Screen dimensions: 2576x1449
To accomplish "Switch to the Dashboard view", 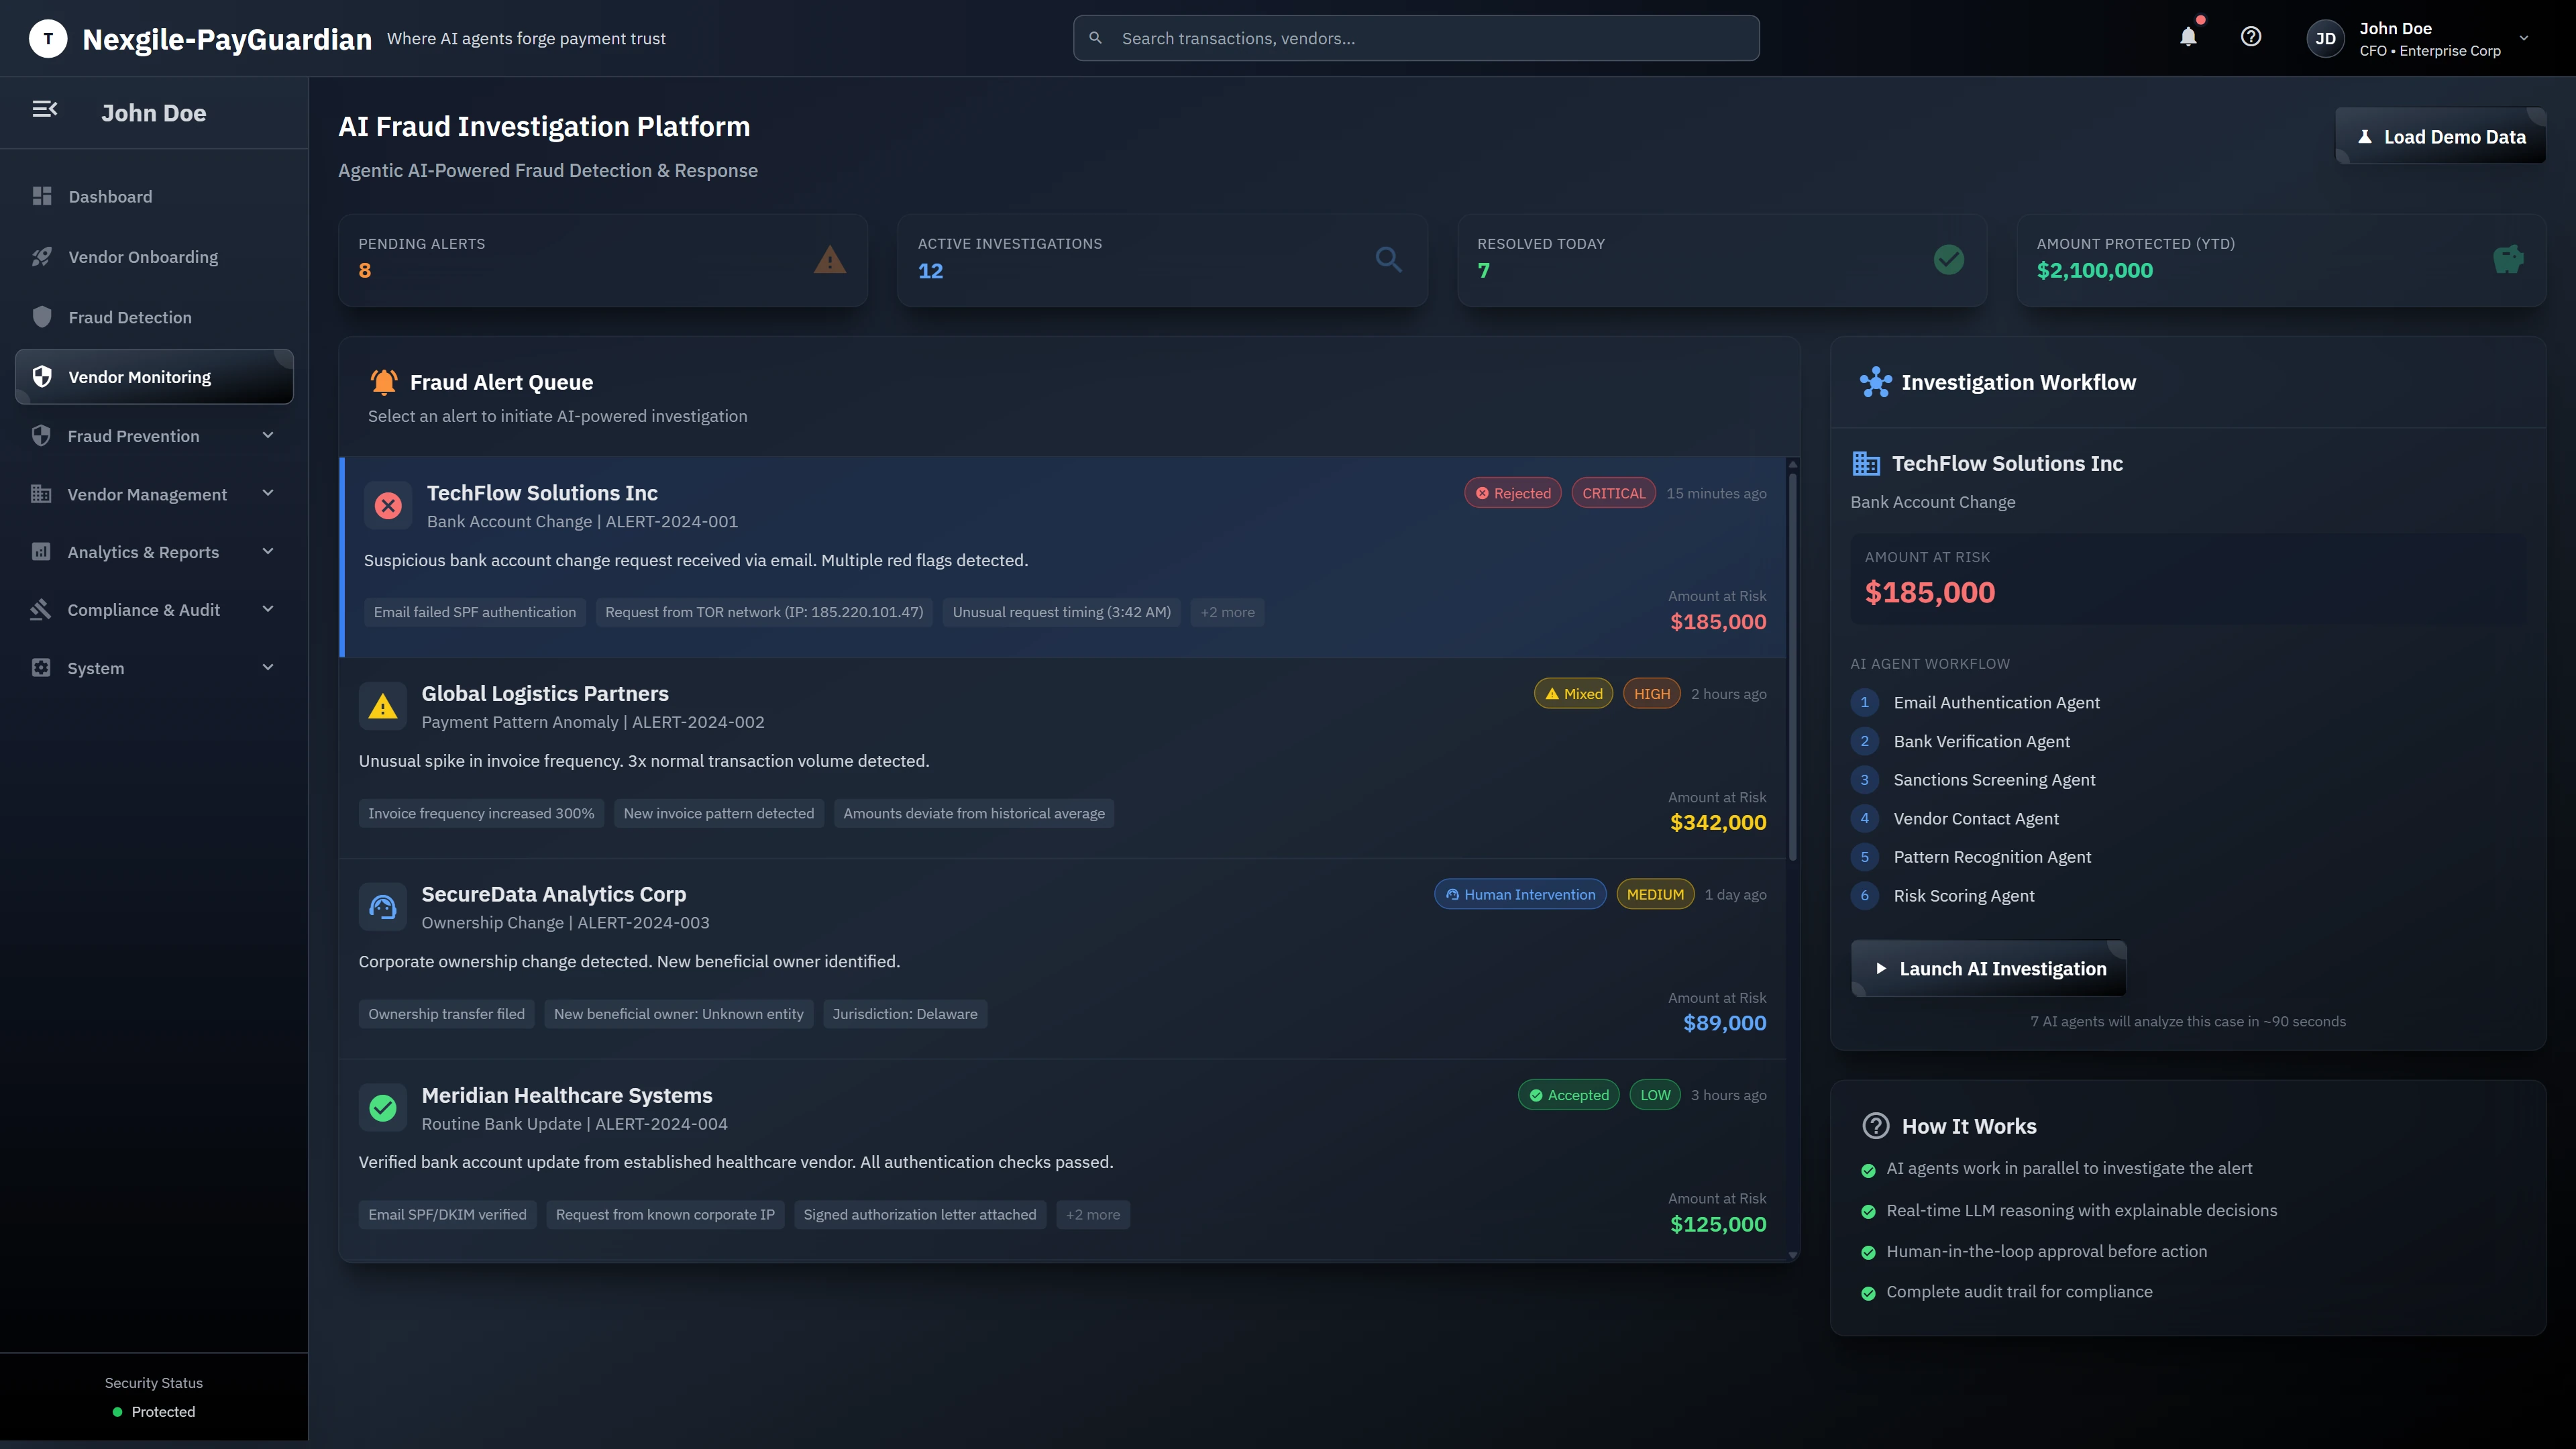I will (110, 196).
